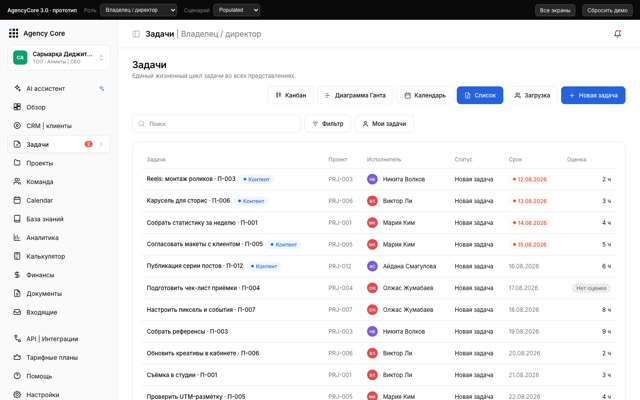
Task: Open the notifications bell icon
Action: tap(618, 34)
